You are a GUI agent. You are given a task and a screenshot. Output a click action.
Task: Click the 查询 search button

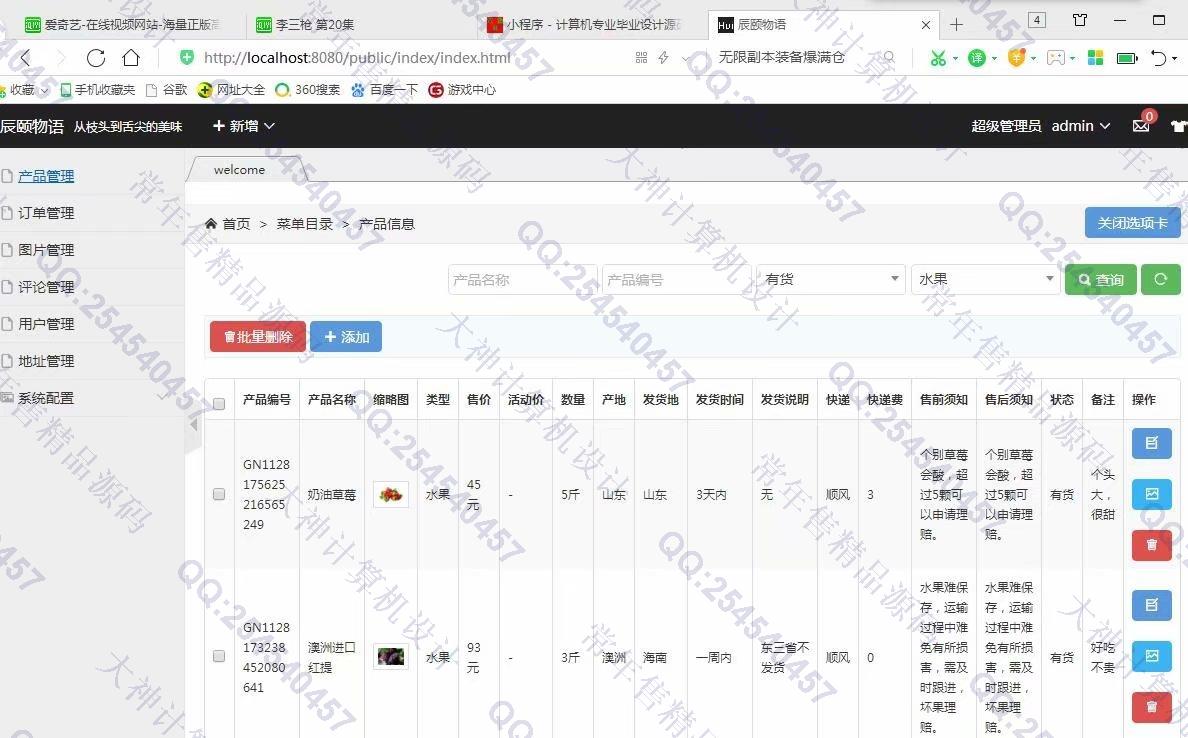[x=1101, y=280]
